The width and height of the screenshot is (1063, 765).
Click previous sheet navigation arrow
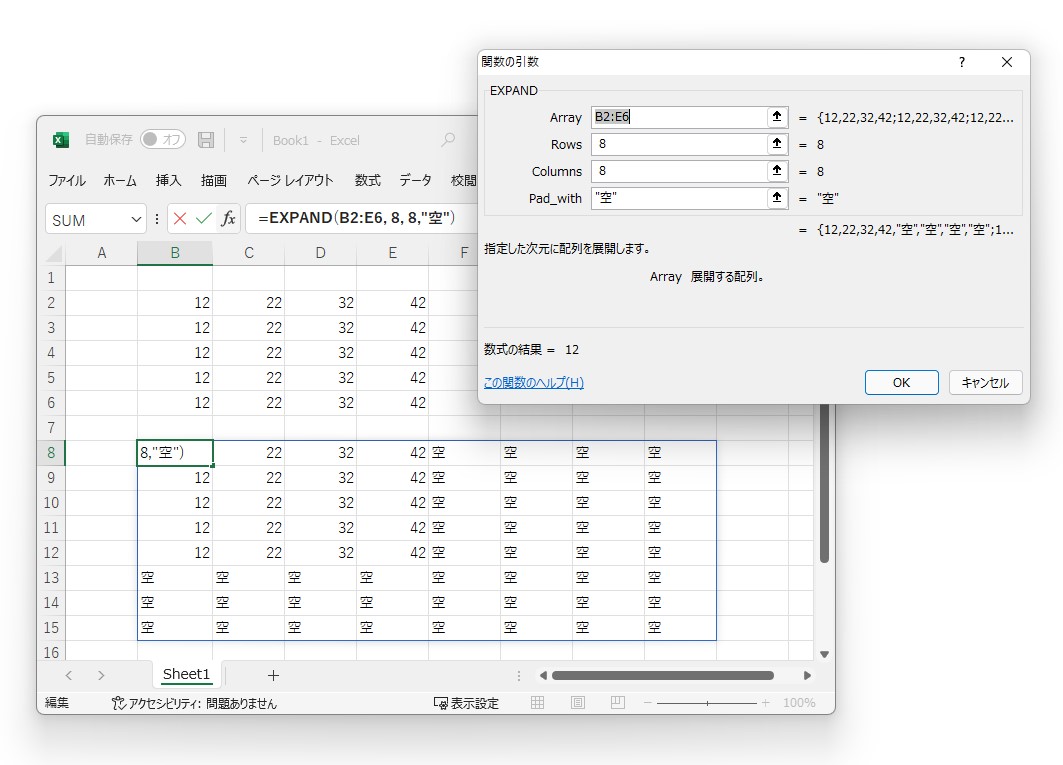(68, 675)
